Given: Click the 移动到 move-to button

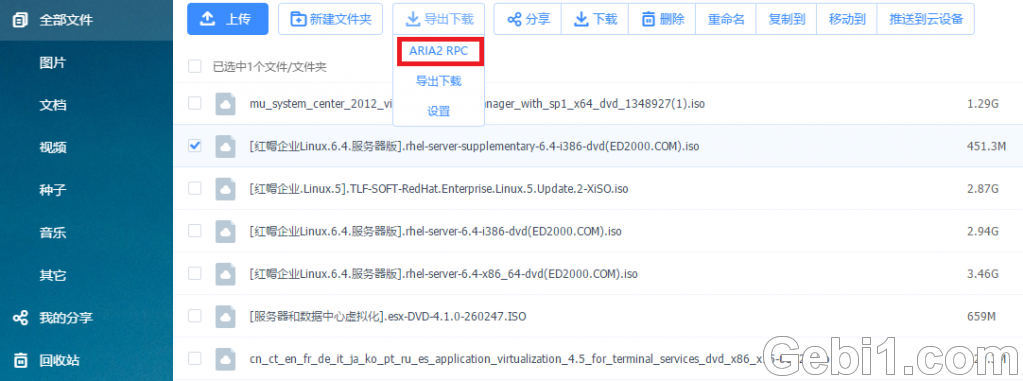Looking at the screenshot, I should [847, 19].
